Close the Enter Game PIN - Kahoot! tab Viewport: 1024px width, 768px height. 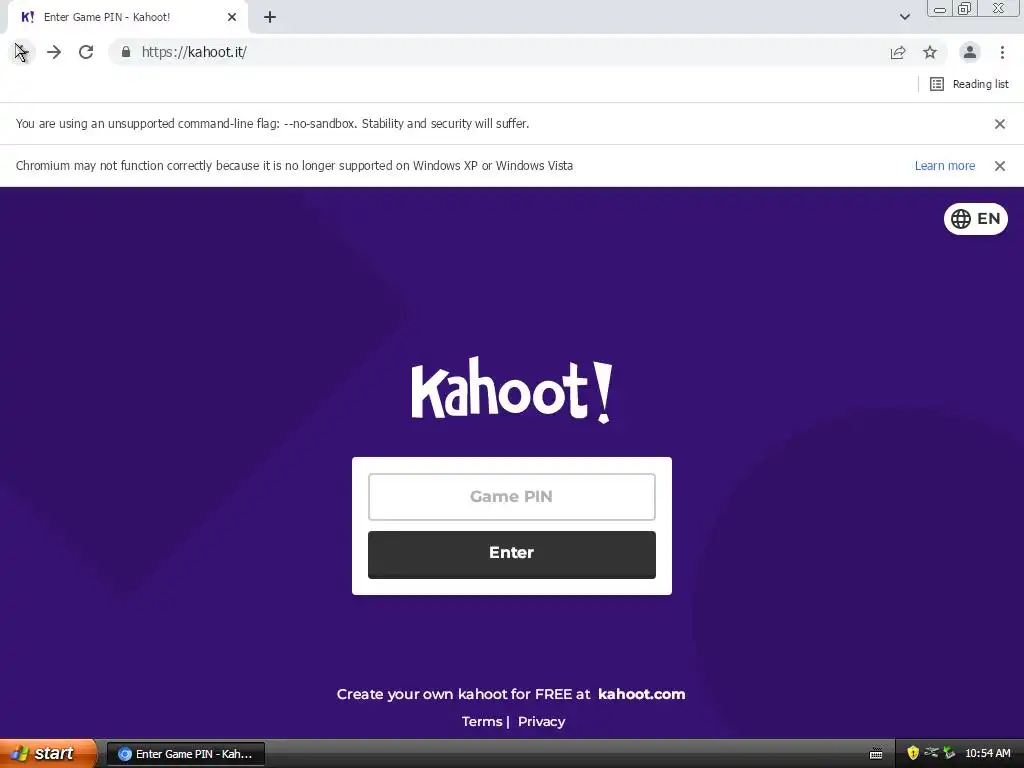click(x=232, y=17)
